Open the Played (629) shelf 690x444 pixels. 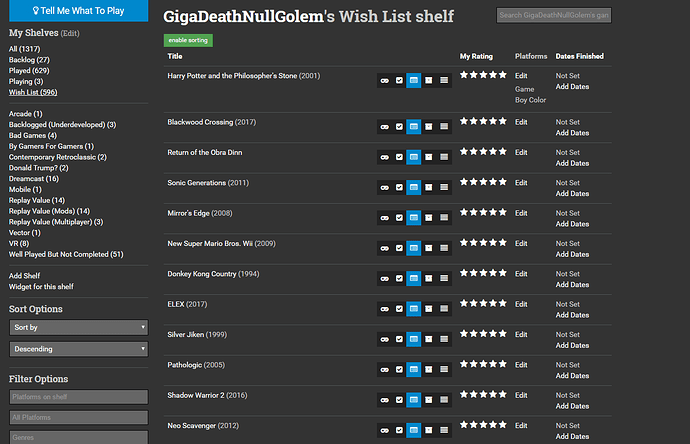[x=29, y=70]
